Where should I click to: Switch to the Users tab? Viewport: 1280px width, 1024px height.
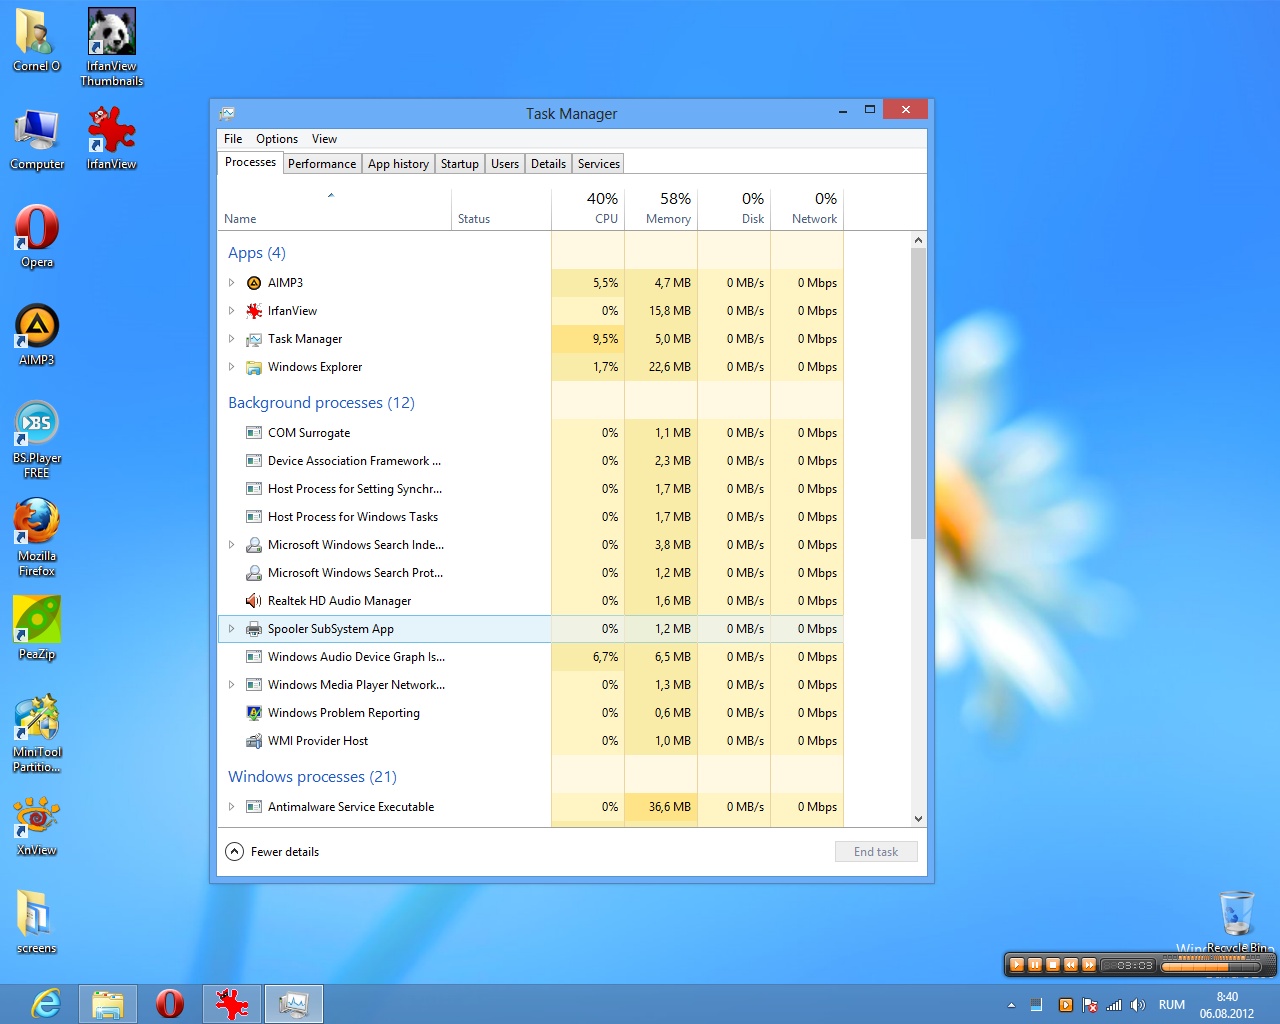505,164
